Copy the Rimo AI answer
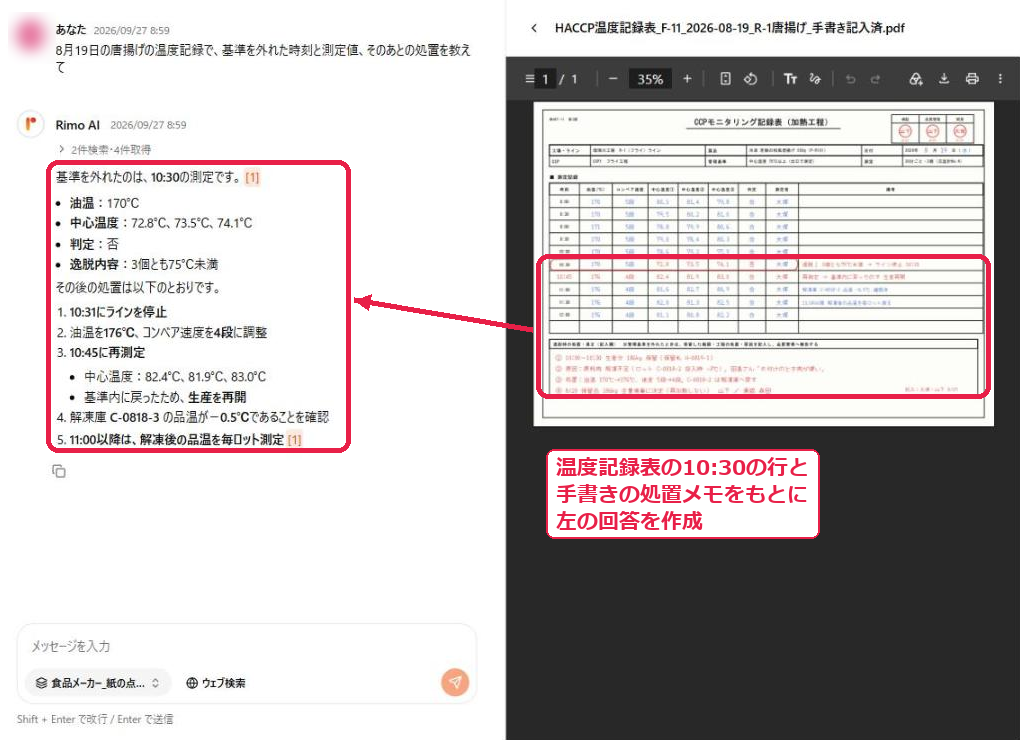Viewport: 1020px width, 740px height. (59, 471)
